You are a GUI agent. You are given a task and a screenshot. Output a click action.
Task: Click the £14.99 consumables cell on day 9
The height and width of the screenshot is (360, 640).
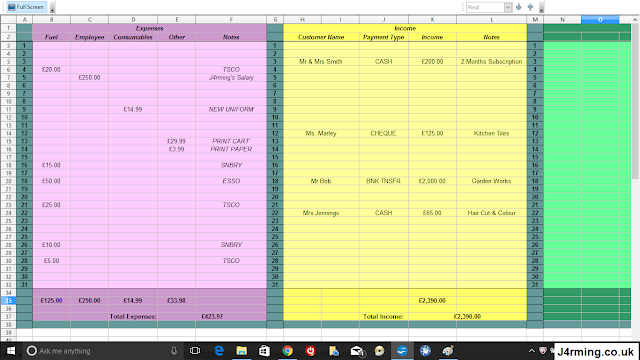[133, 109]
